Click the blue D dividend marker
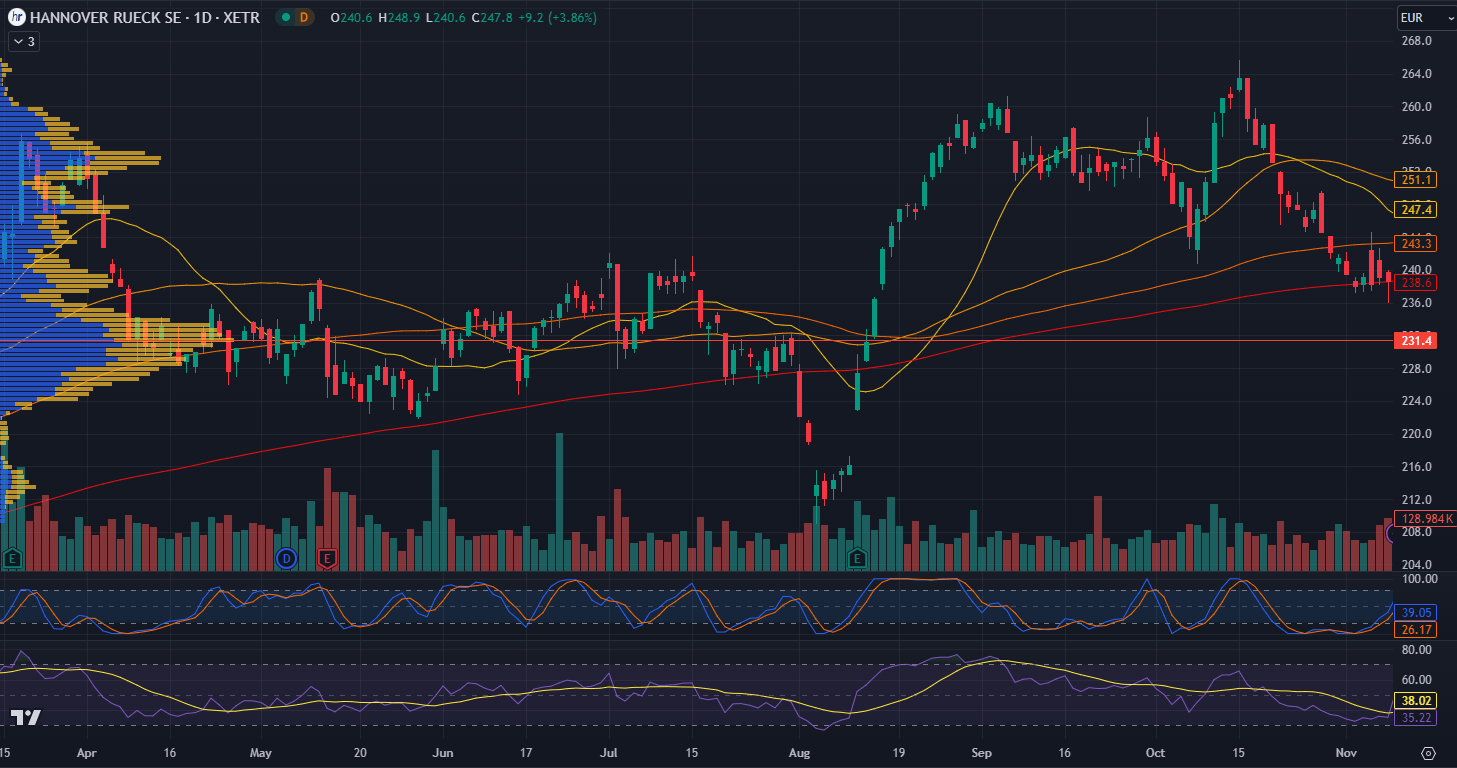The height and width of the screenshot is (768, 1457). point(286,557)
